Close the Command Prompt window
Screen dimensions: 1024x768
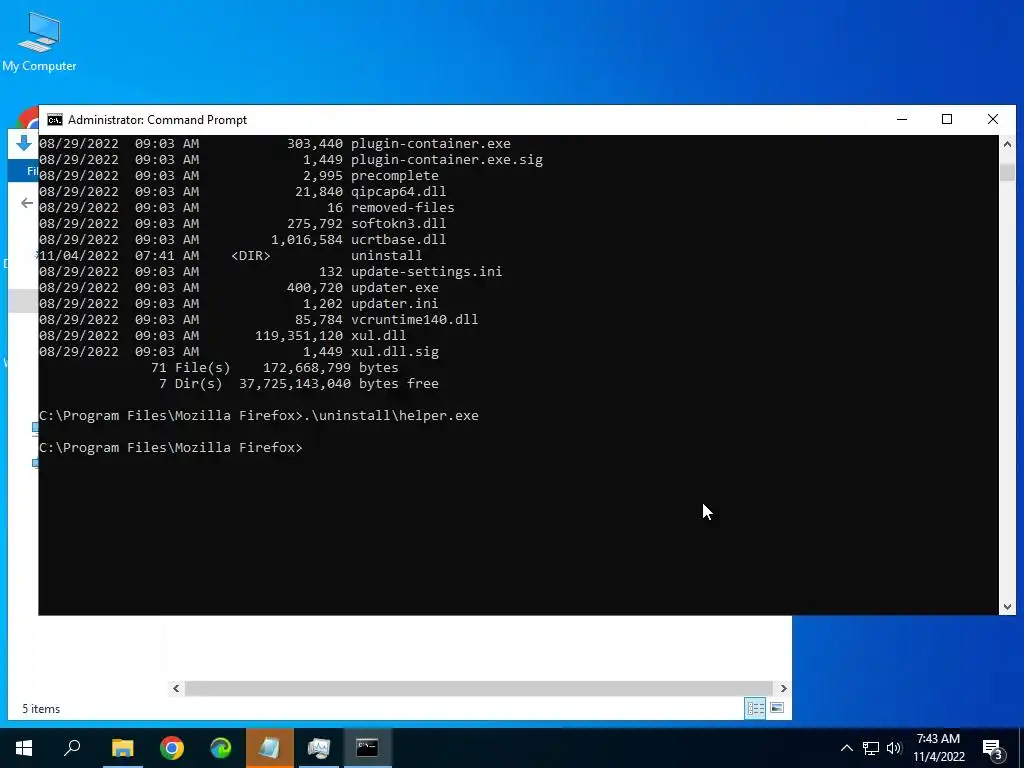993,120
